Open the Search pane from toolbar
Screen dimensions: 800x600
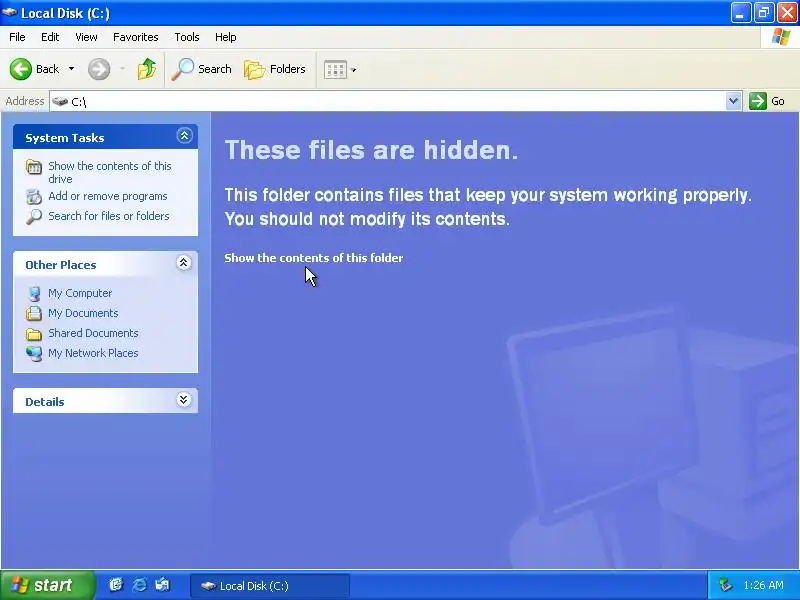pos(202,69)
